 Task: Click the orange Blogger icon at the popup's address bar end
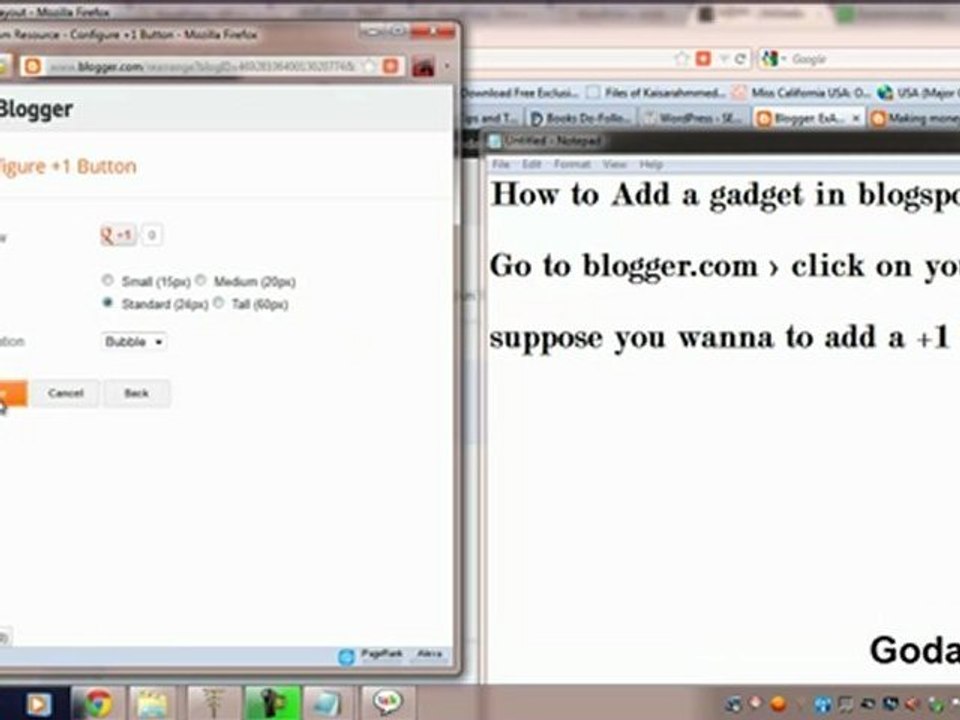390,66
